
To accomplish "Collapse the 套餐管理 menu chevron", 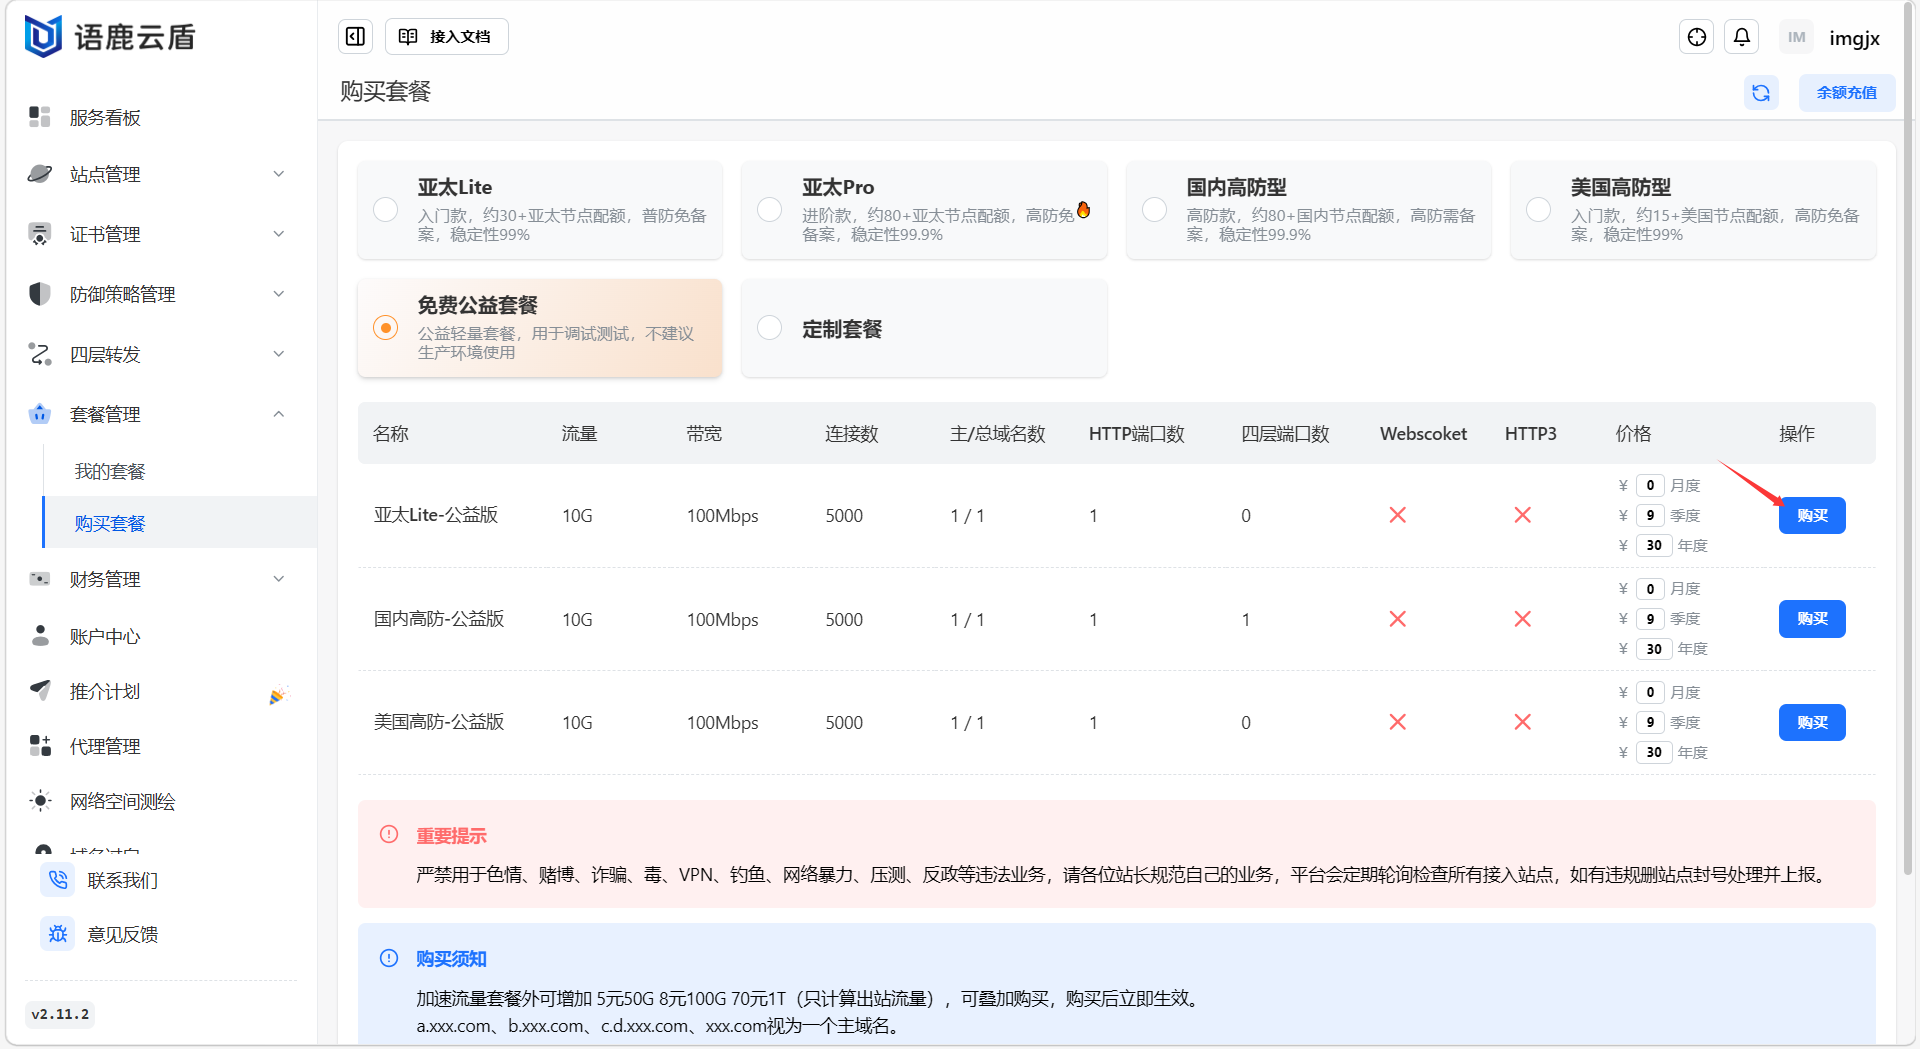I will point(279,414).
